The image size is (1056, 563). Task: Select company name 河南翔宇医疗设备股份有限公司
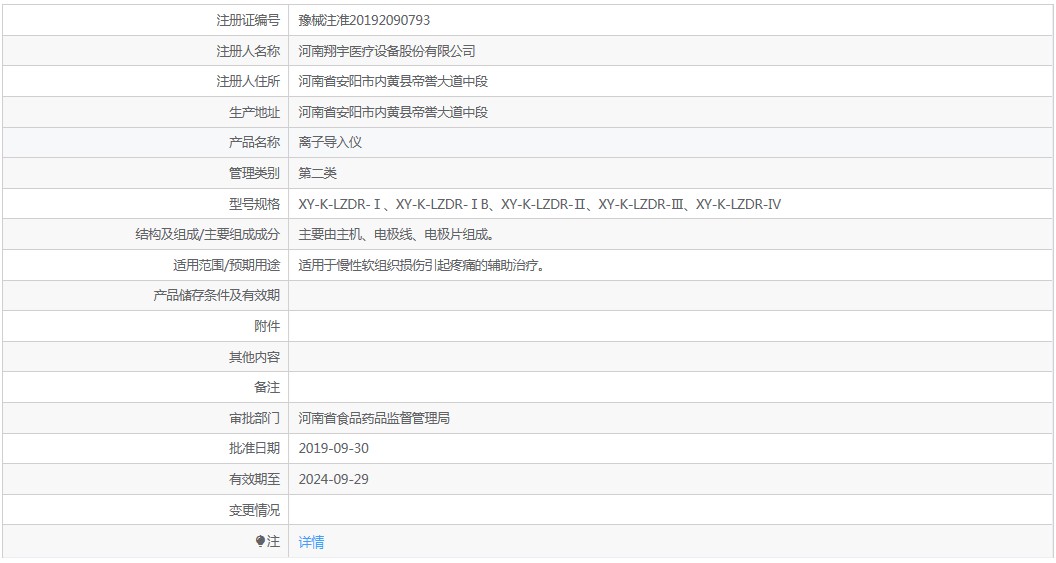point(387,51)
